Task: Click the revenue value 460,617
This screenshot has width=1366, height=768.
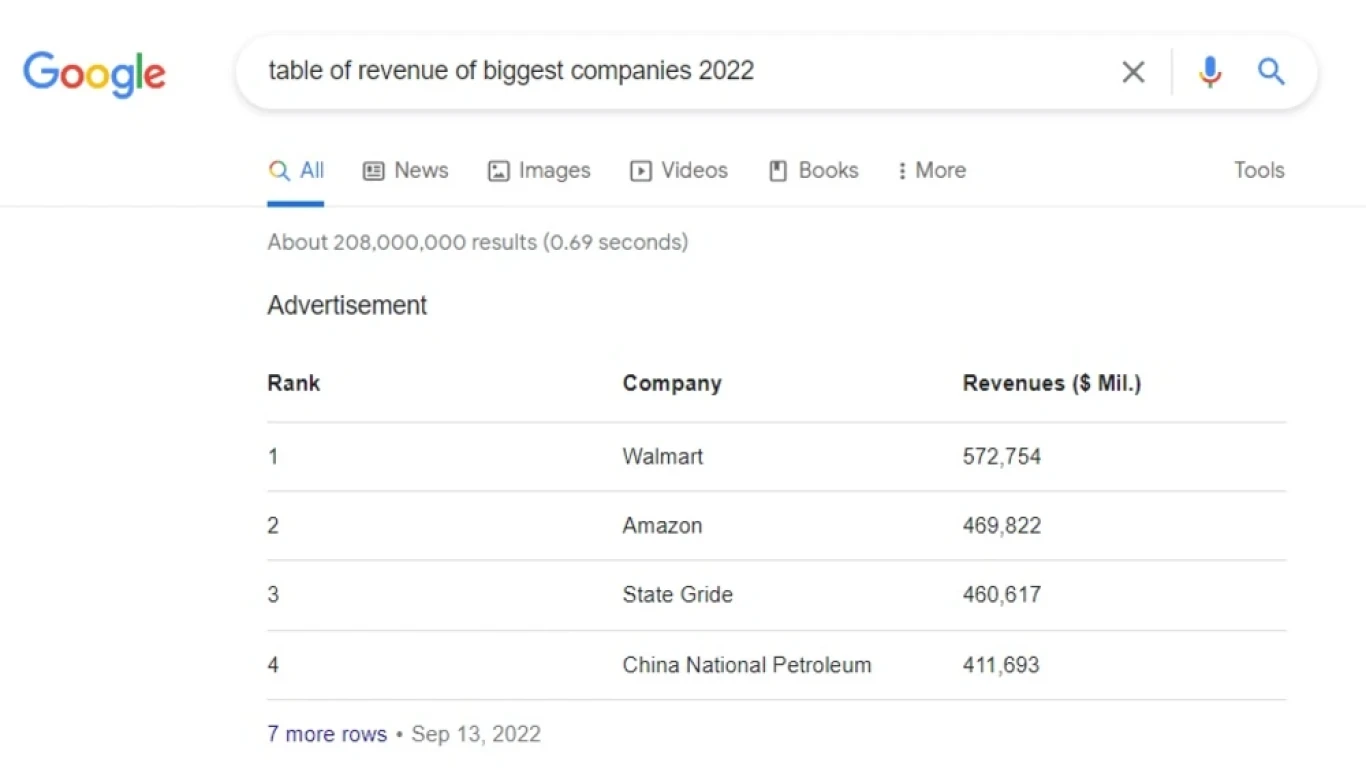Action: [x=1002, y=594]
